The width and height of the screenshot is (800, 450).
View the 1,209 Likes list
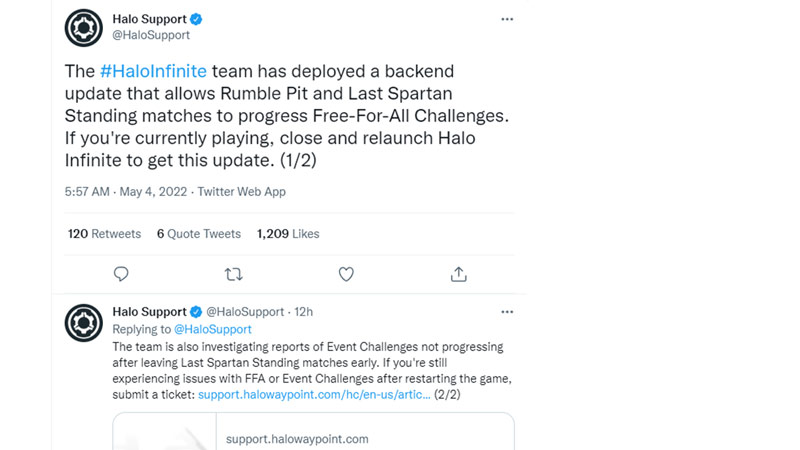pos(288,234)
